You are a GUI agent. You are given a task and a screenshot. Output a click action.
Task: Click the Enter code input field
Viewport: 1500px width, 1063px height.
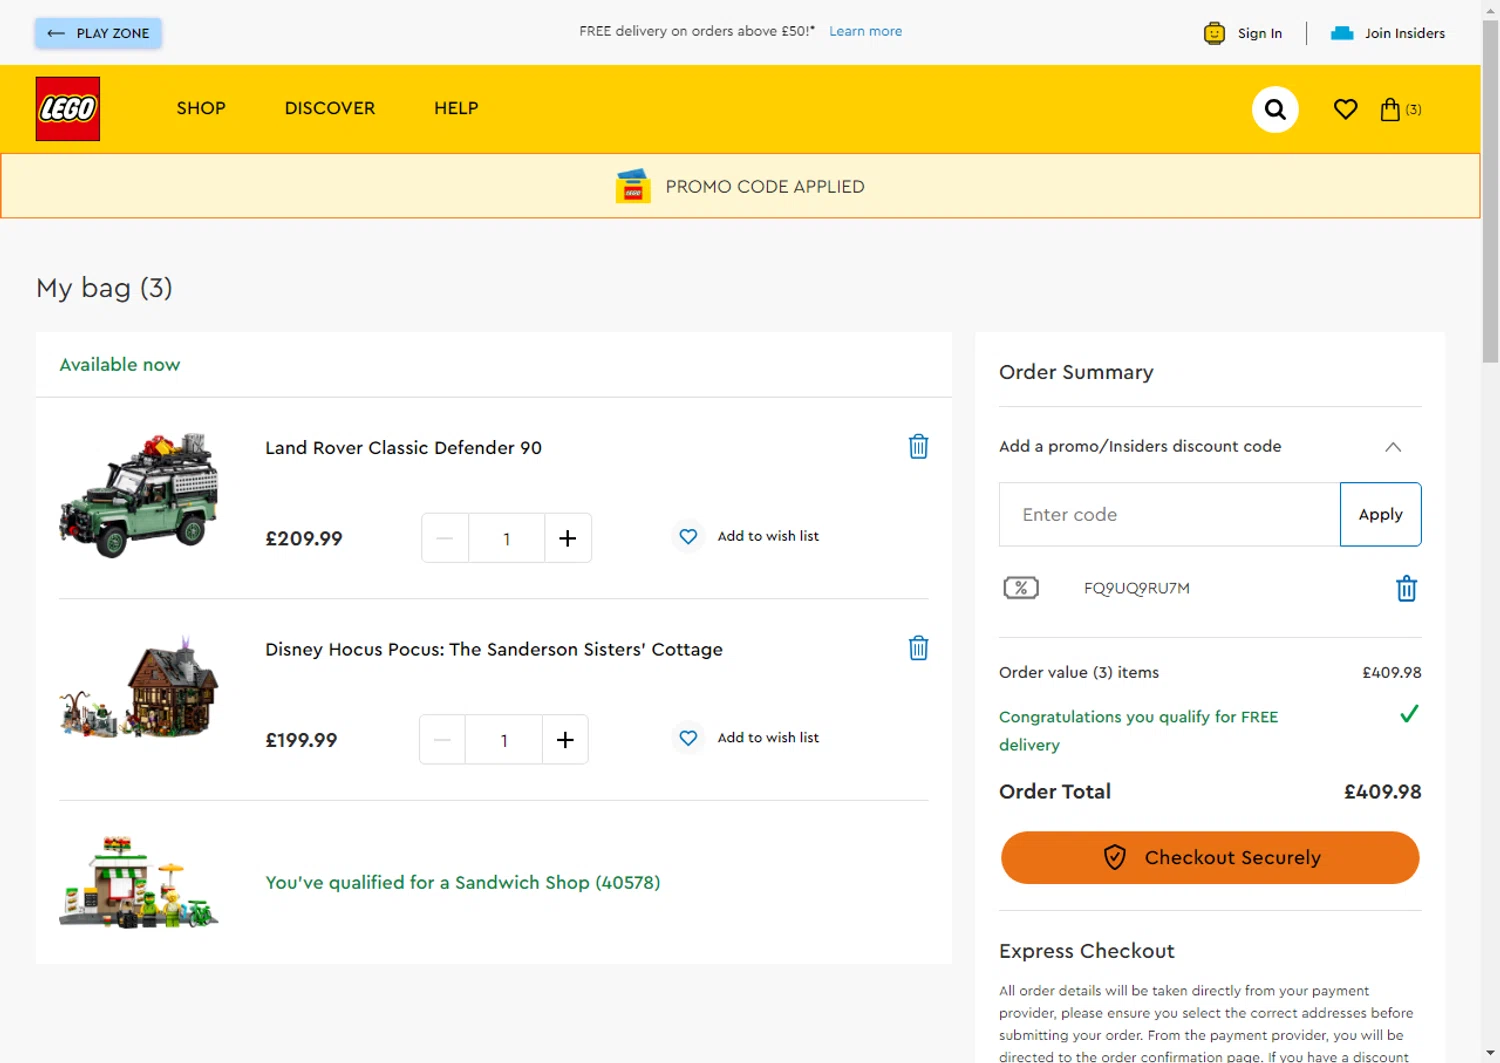[x=1169, y=514]
